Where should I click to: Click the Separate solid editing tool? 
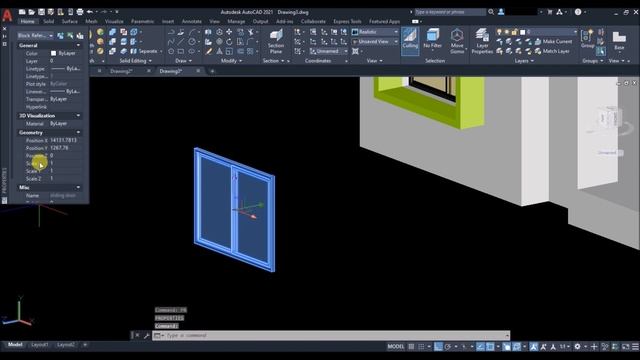tap(144, 51)
